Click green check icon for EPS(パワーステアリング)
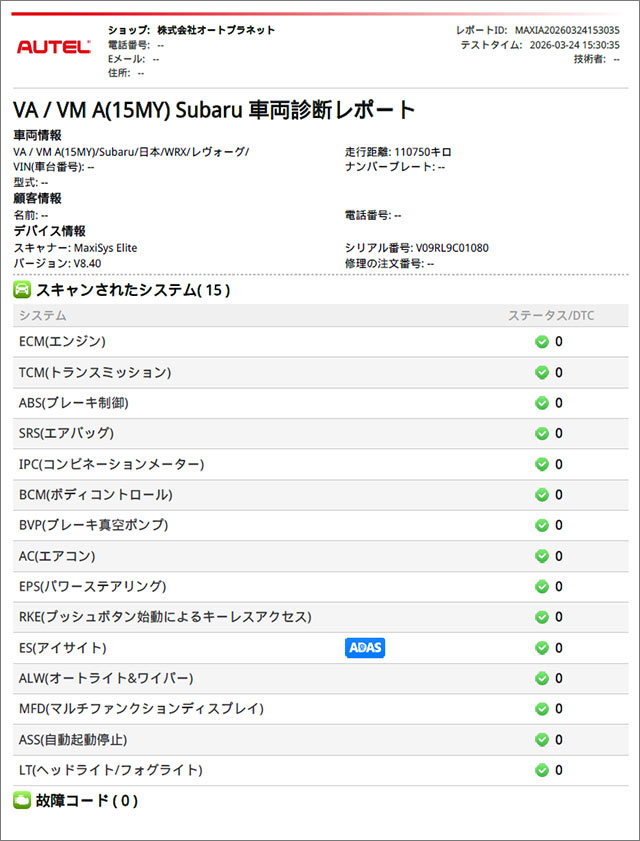Screen dimensions: 640x841 point(542,587)
